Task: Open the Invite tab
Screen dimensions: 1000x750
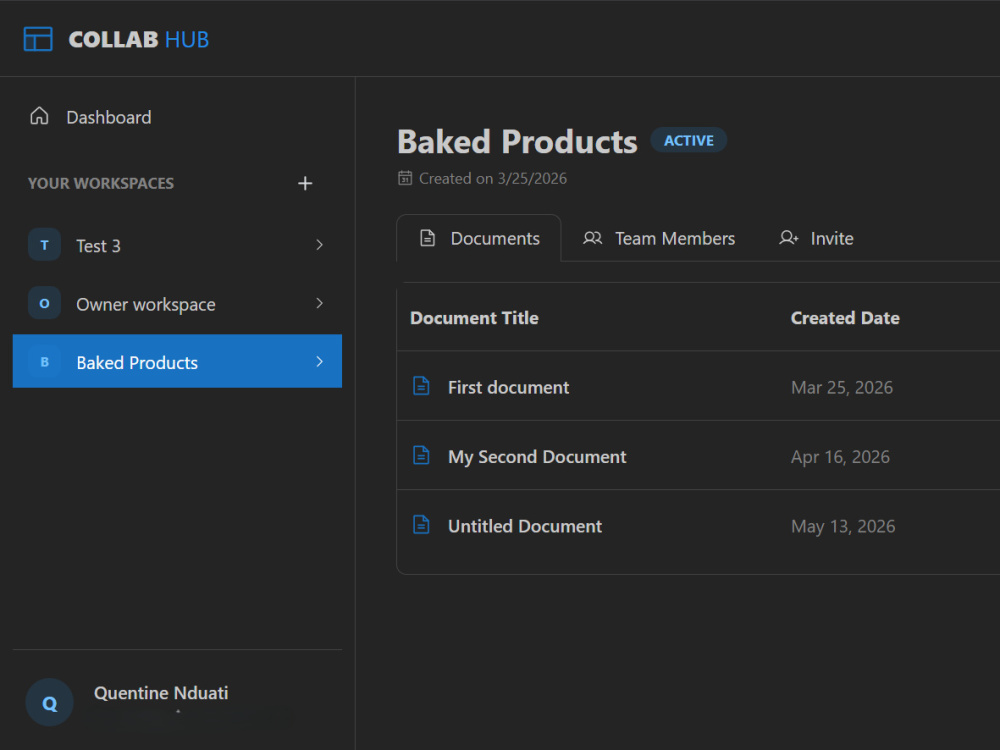Action: click(x=816, y=239)
